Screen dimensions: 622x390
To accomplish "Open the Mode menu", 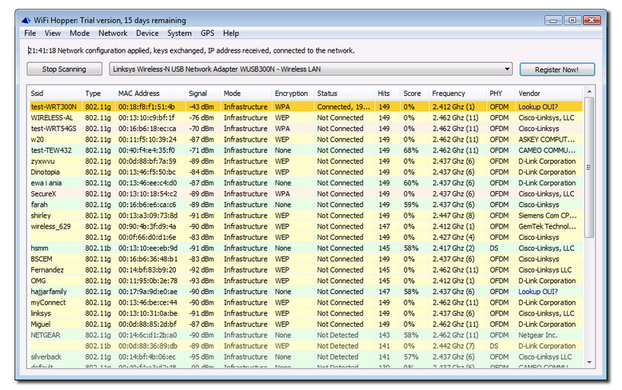I will pyautogui.click(x=79, y=33).
